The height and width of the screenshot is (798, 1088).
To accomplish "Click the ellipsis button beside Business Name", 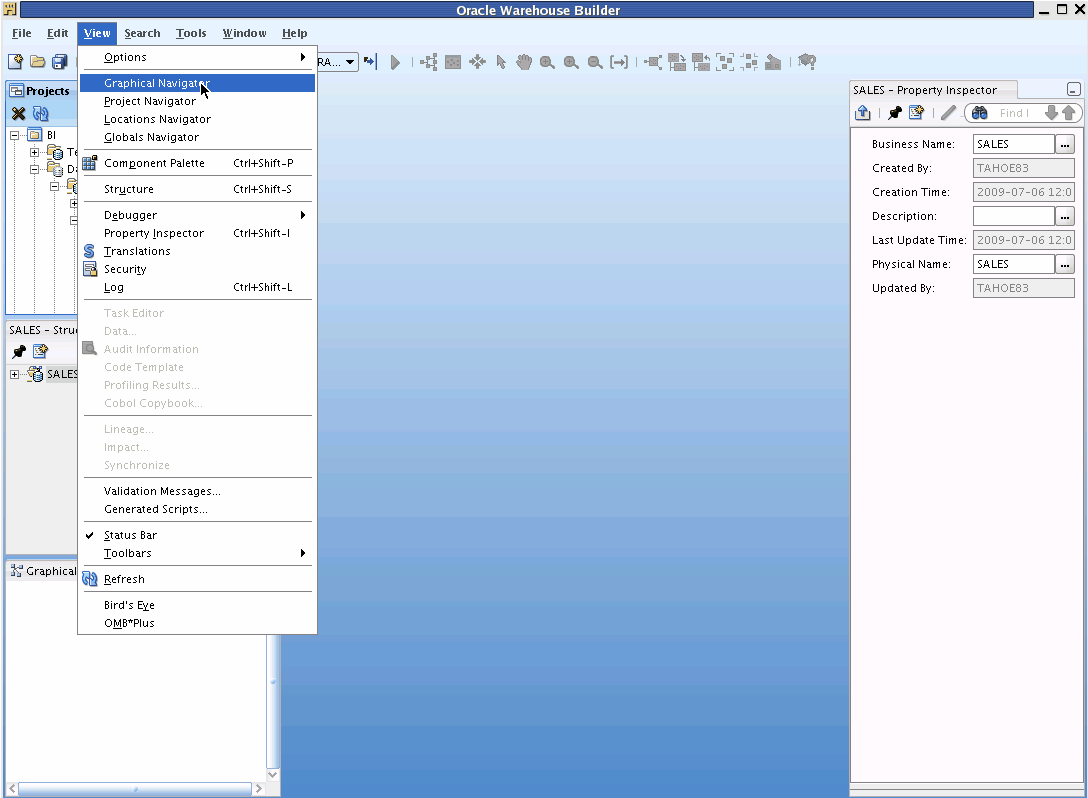I will (x=1065, y=144).
